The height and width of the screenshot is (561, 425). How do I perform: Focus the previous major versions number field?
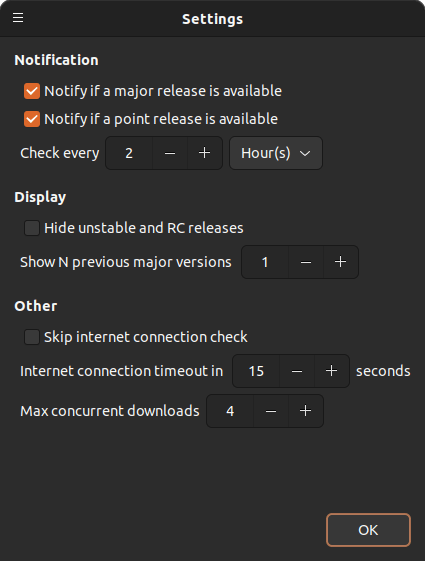pyautogui.click(x=265, y=262)
